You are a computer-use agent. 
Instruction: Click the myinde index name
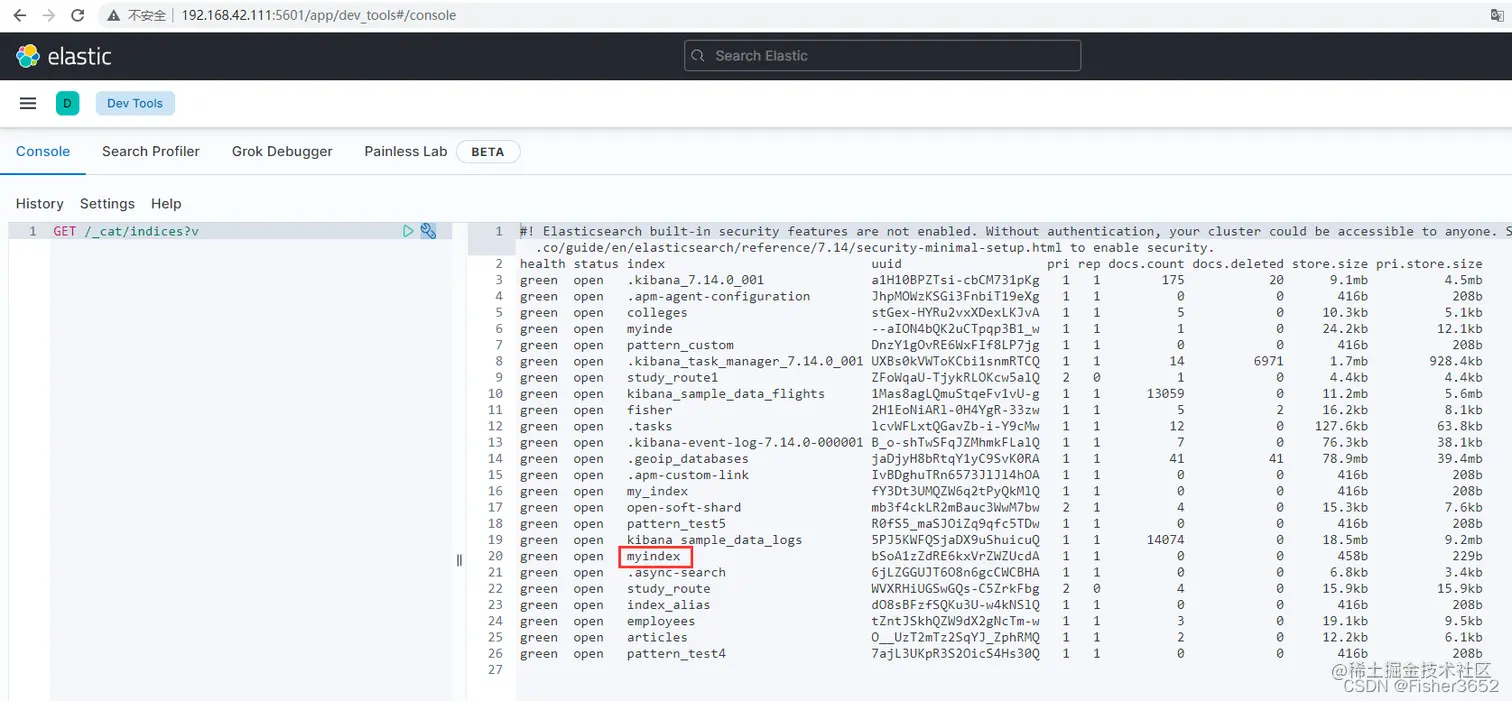(x=650, y=328)
